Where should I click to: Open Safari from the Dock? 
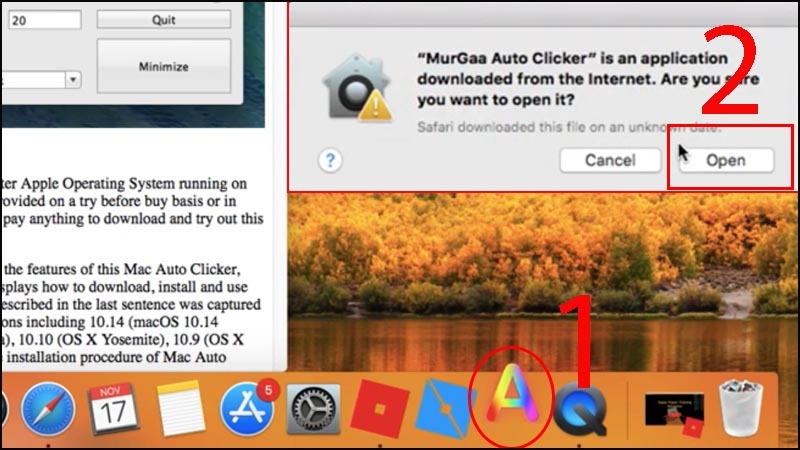click(48, 409)
